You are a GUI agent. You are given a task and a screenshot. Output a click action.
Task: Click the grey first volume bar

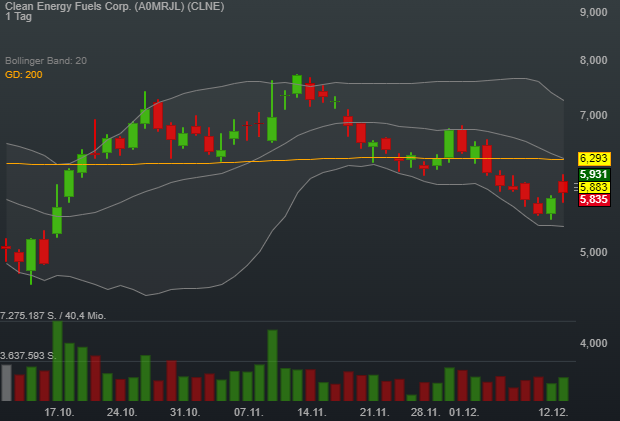[x=6, y=383]
